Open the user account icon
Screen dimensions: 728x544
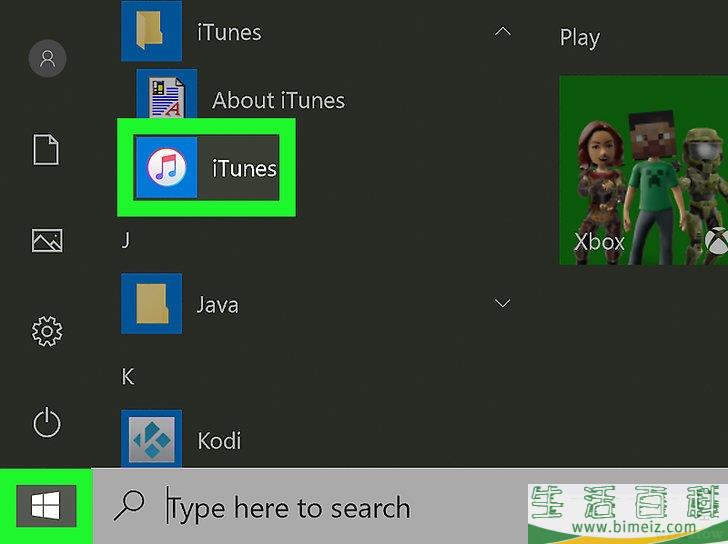click(x=47, y=58)
